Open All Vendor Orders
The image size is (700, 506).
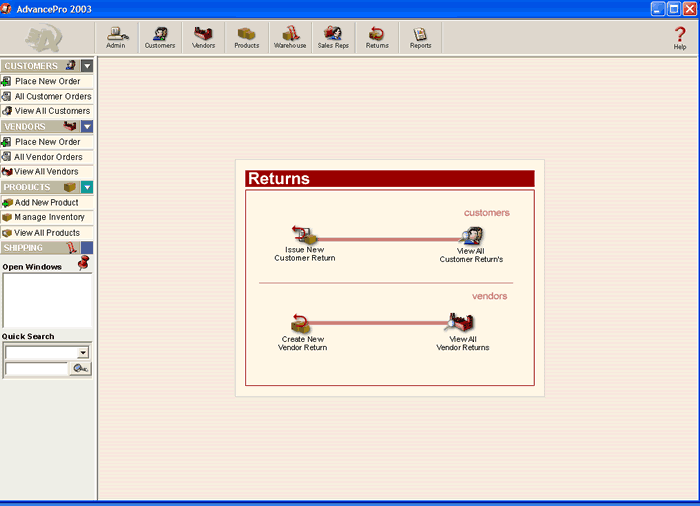click(x=47, y=157)
